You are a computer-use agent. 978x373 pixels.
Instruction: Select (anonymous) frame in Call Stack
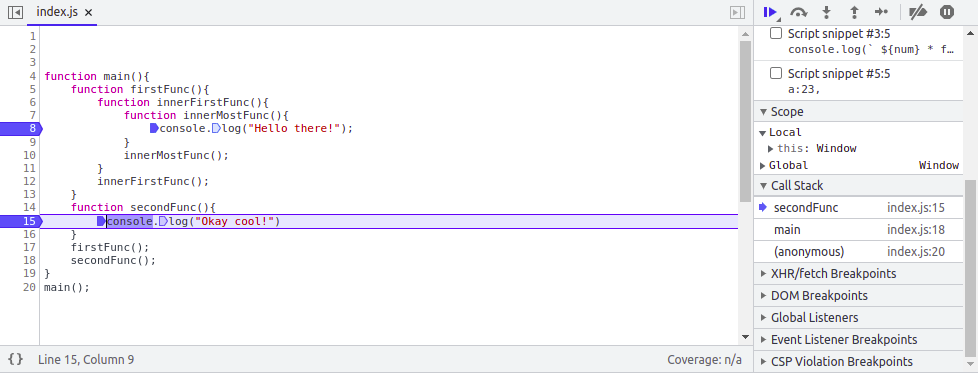(x=859, y=251)
